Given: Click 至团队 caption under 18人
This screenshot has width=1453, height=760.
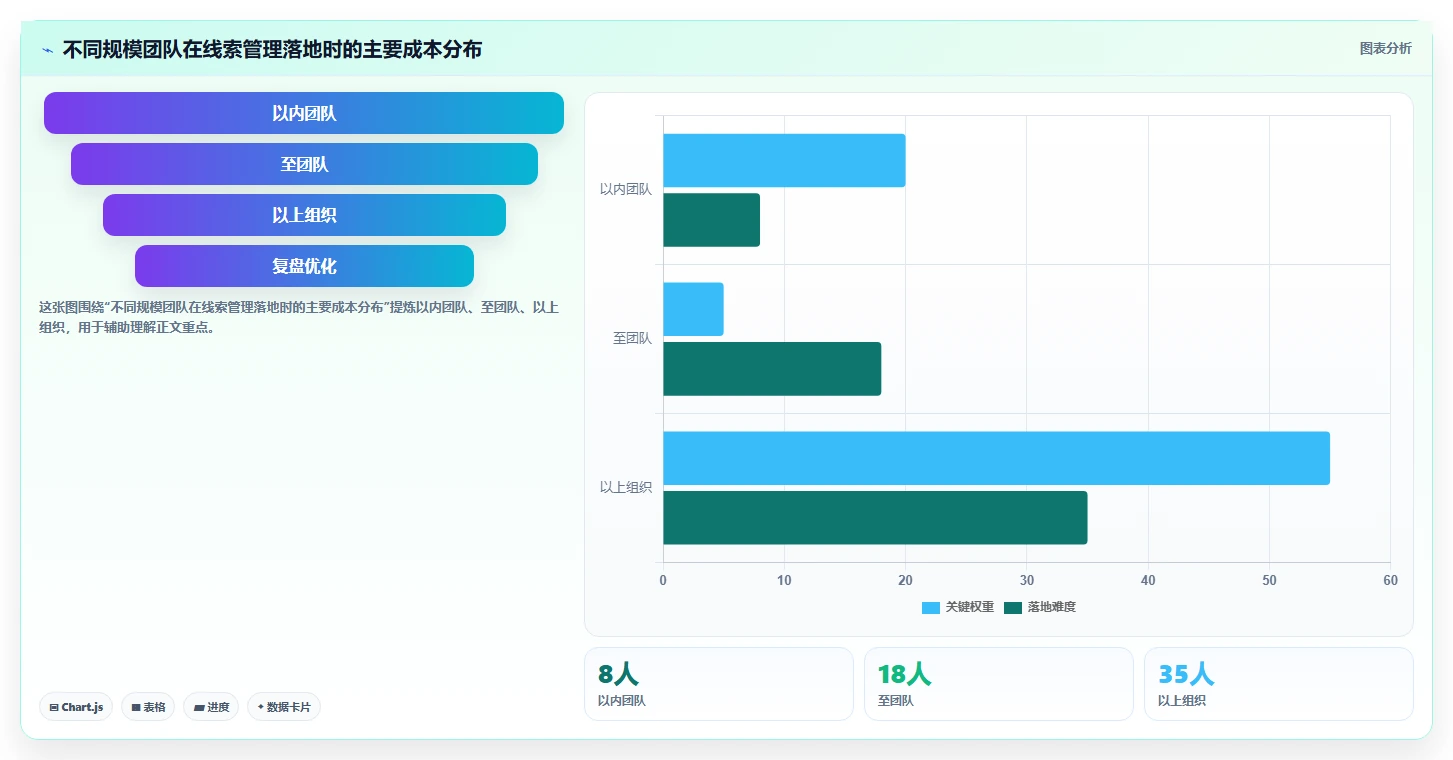Looking at the screenshot, I should 896,701.
